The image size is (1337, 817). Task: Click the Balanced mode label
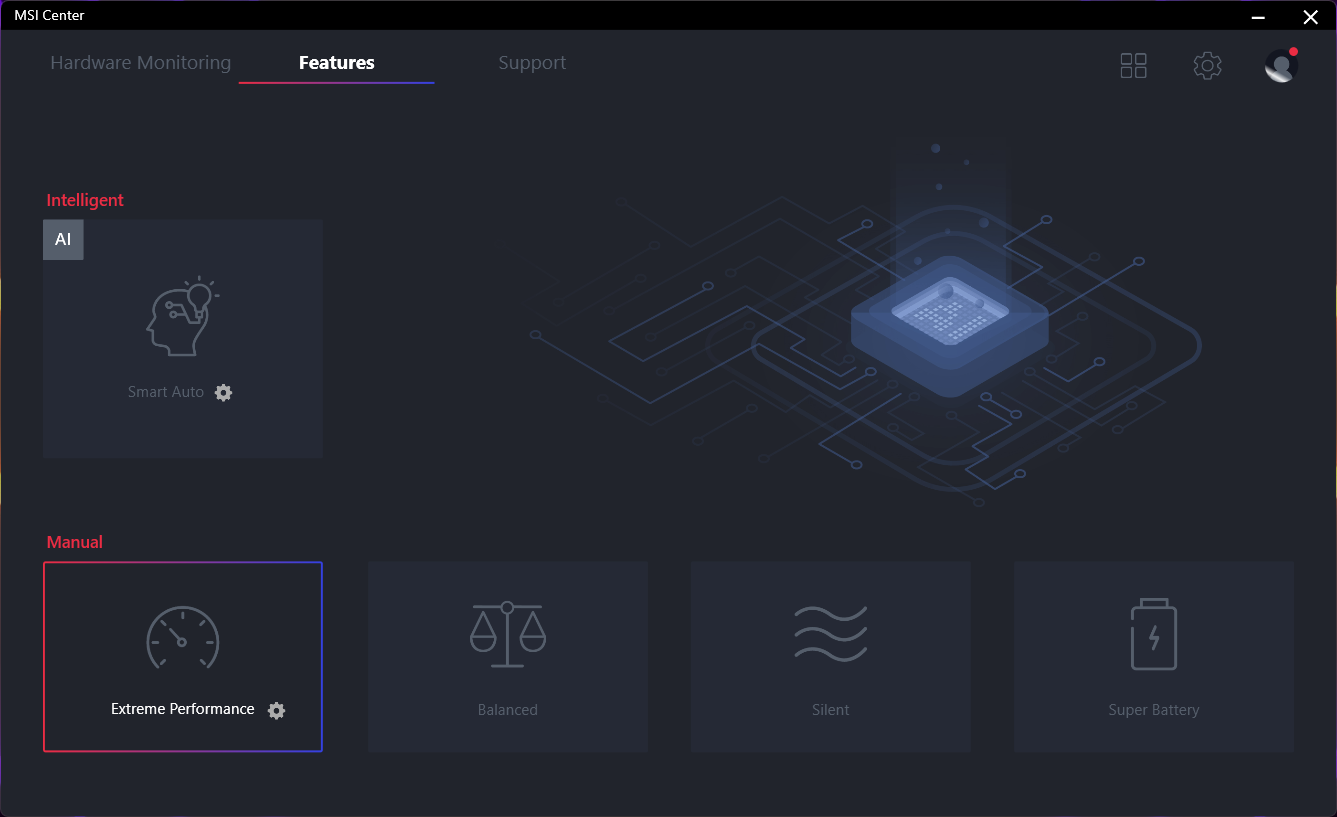[x=508, y=710]
